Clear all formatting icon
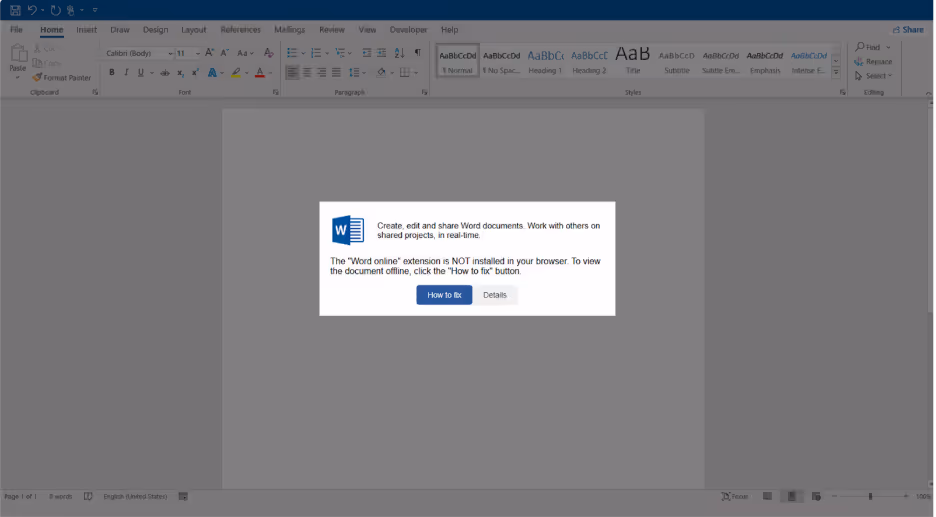Screen dimensions: 936x517 [x=269, y=53]
